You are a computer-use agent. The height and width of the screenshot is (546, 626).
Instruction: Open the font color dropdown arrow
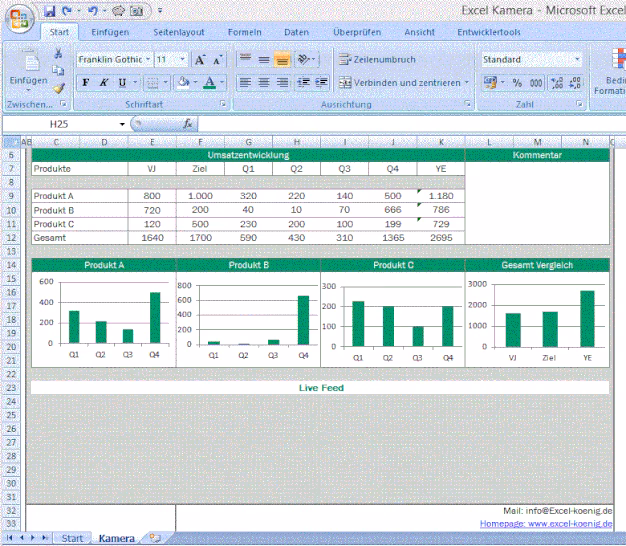click(x=222, y=83)
